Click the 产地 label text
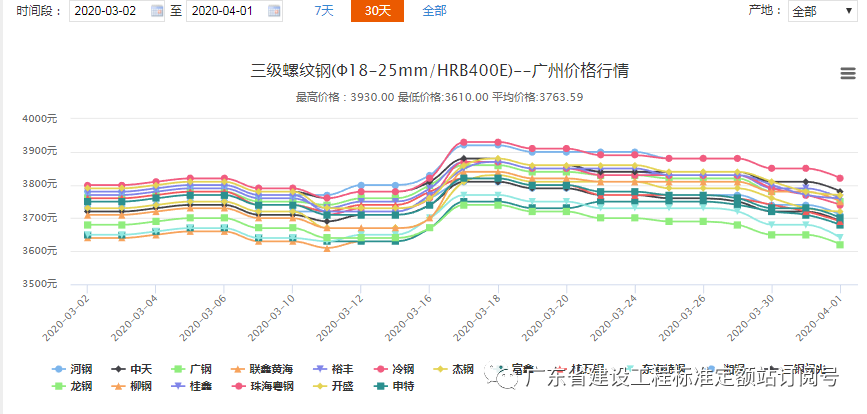This screenshot has height=414, width=867. (x=764, y=11)
